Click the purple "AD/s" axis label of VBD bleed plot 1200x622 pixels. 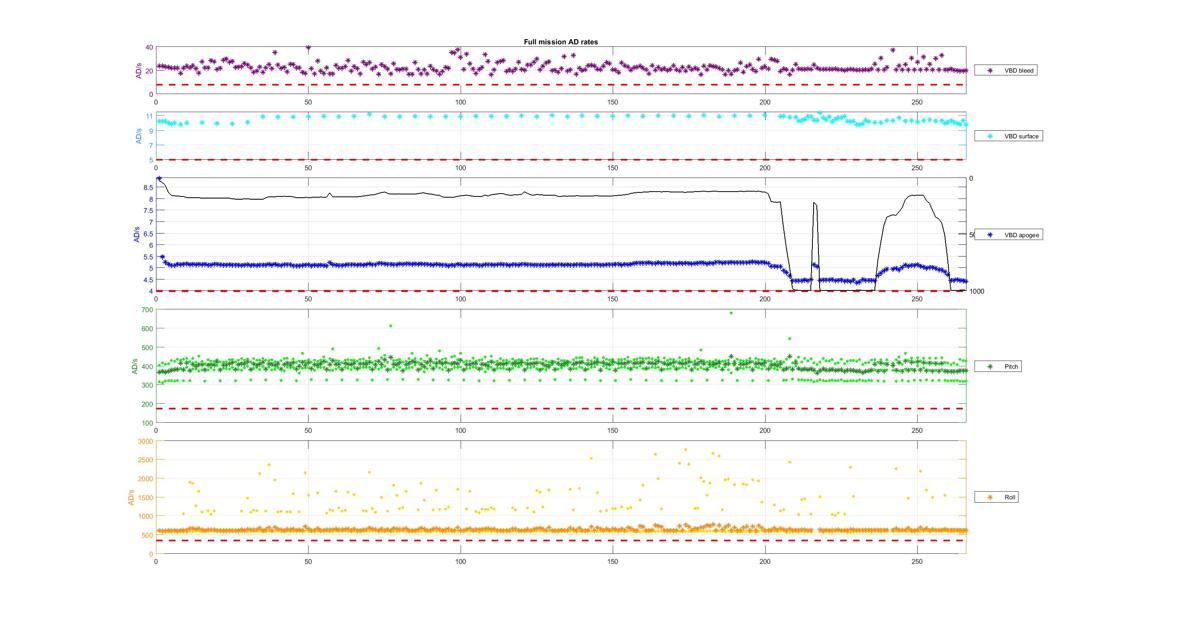coord(138,71)
